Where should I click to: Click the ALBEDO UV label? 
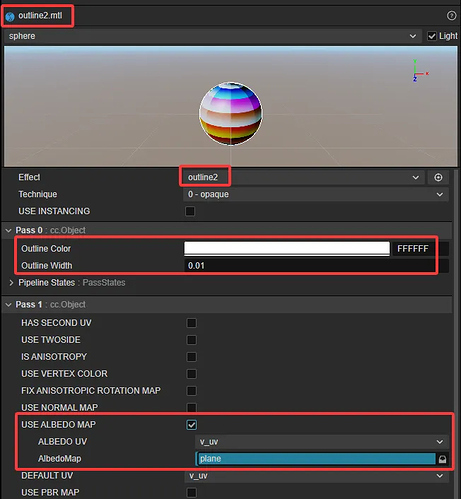click(x=63, y=442)
